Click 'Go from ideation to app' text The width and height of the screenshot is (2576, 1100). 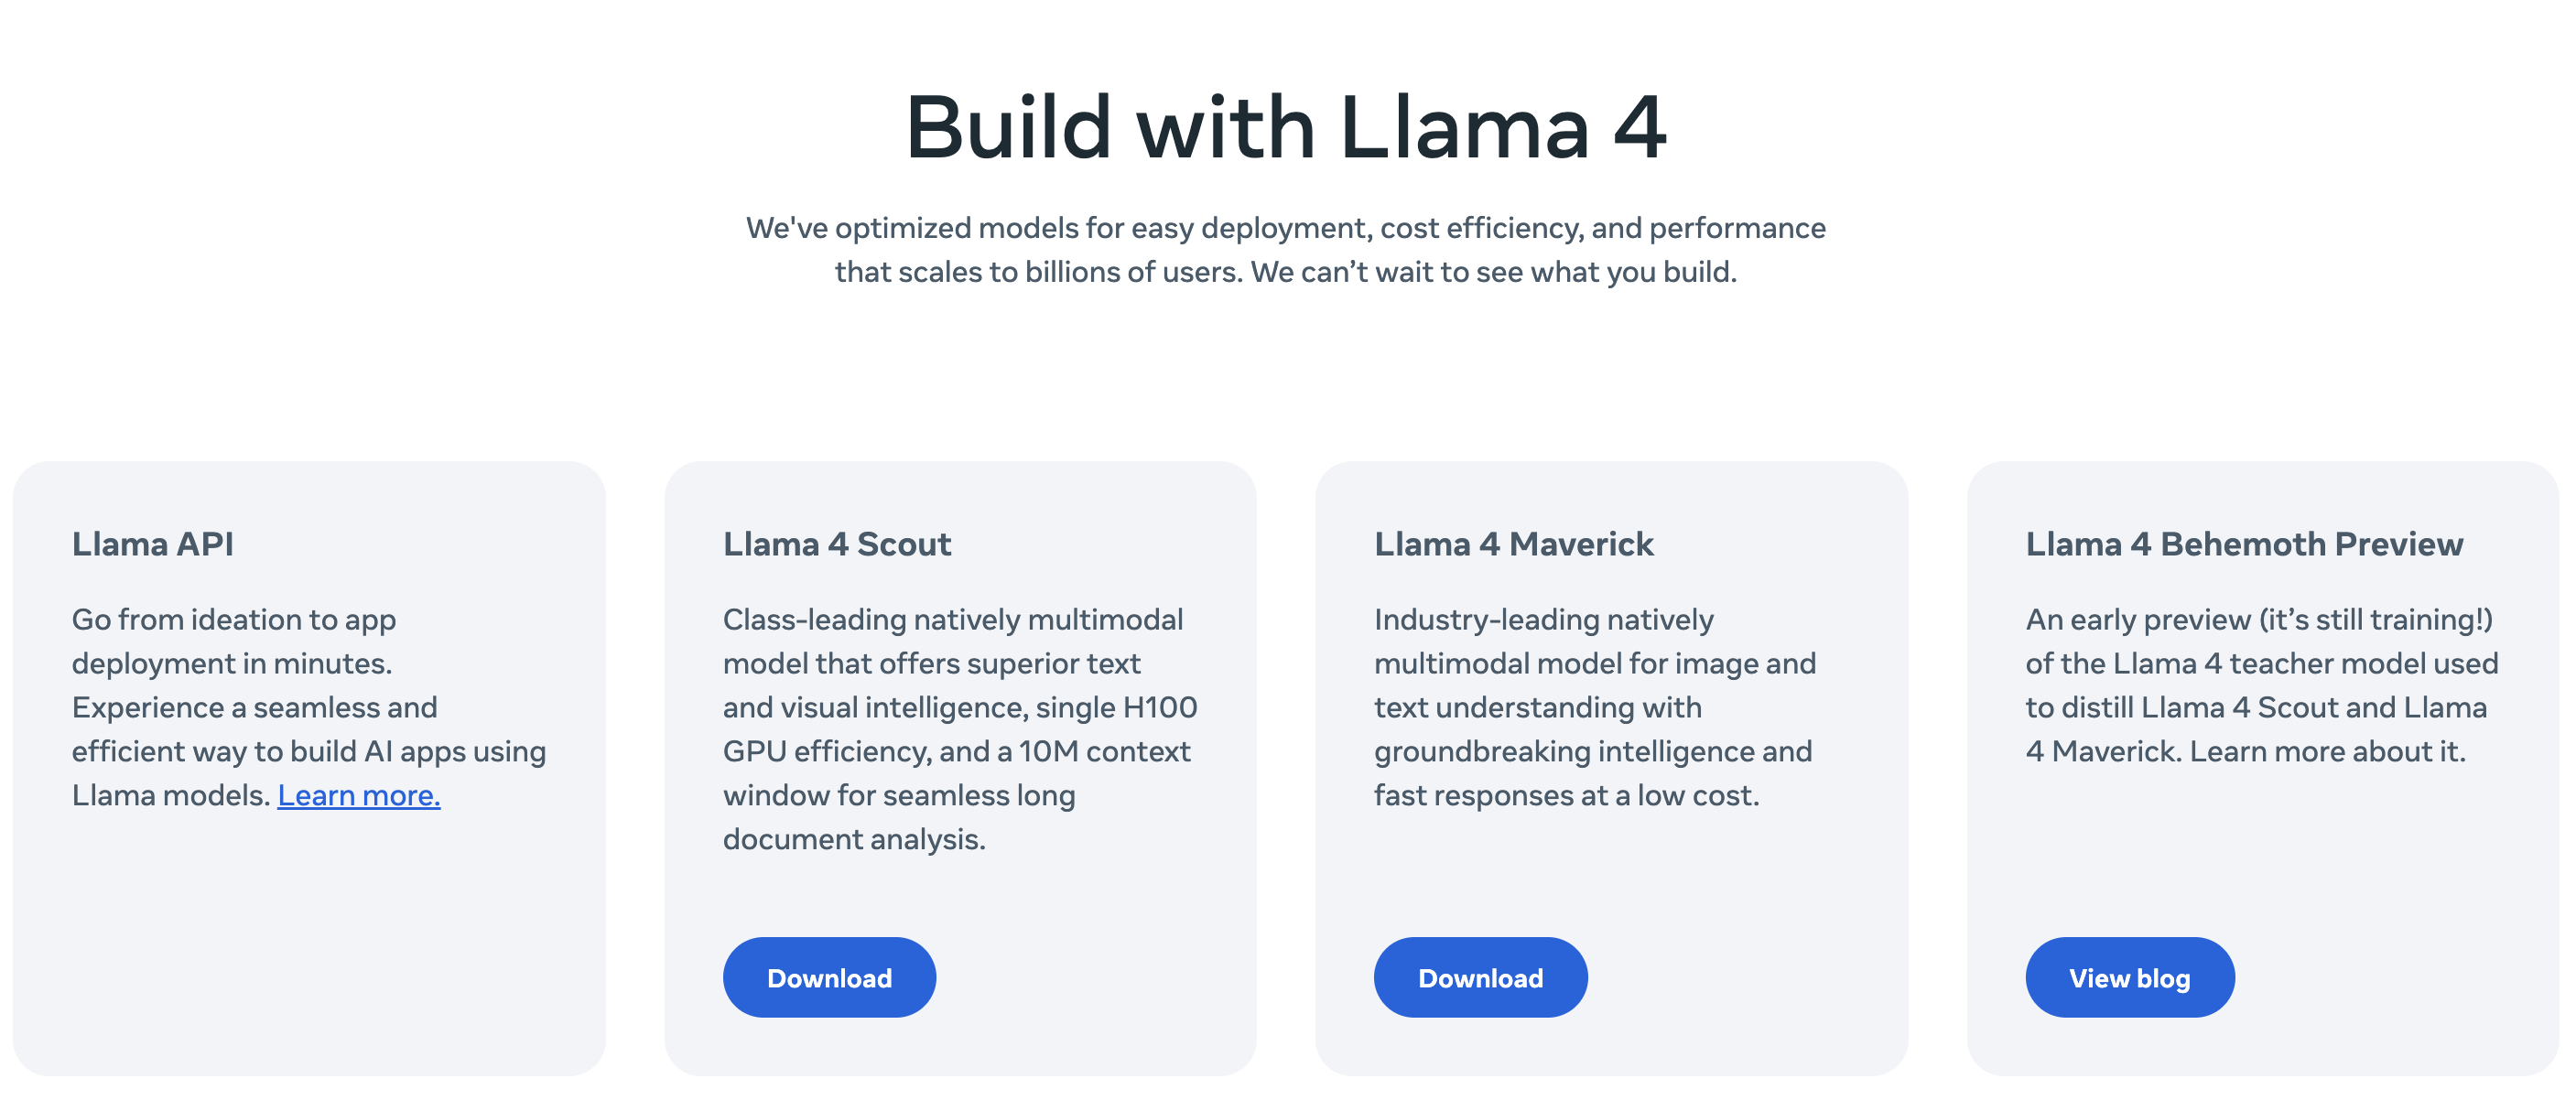(234, 620)
